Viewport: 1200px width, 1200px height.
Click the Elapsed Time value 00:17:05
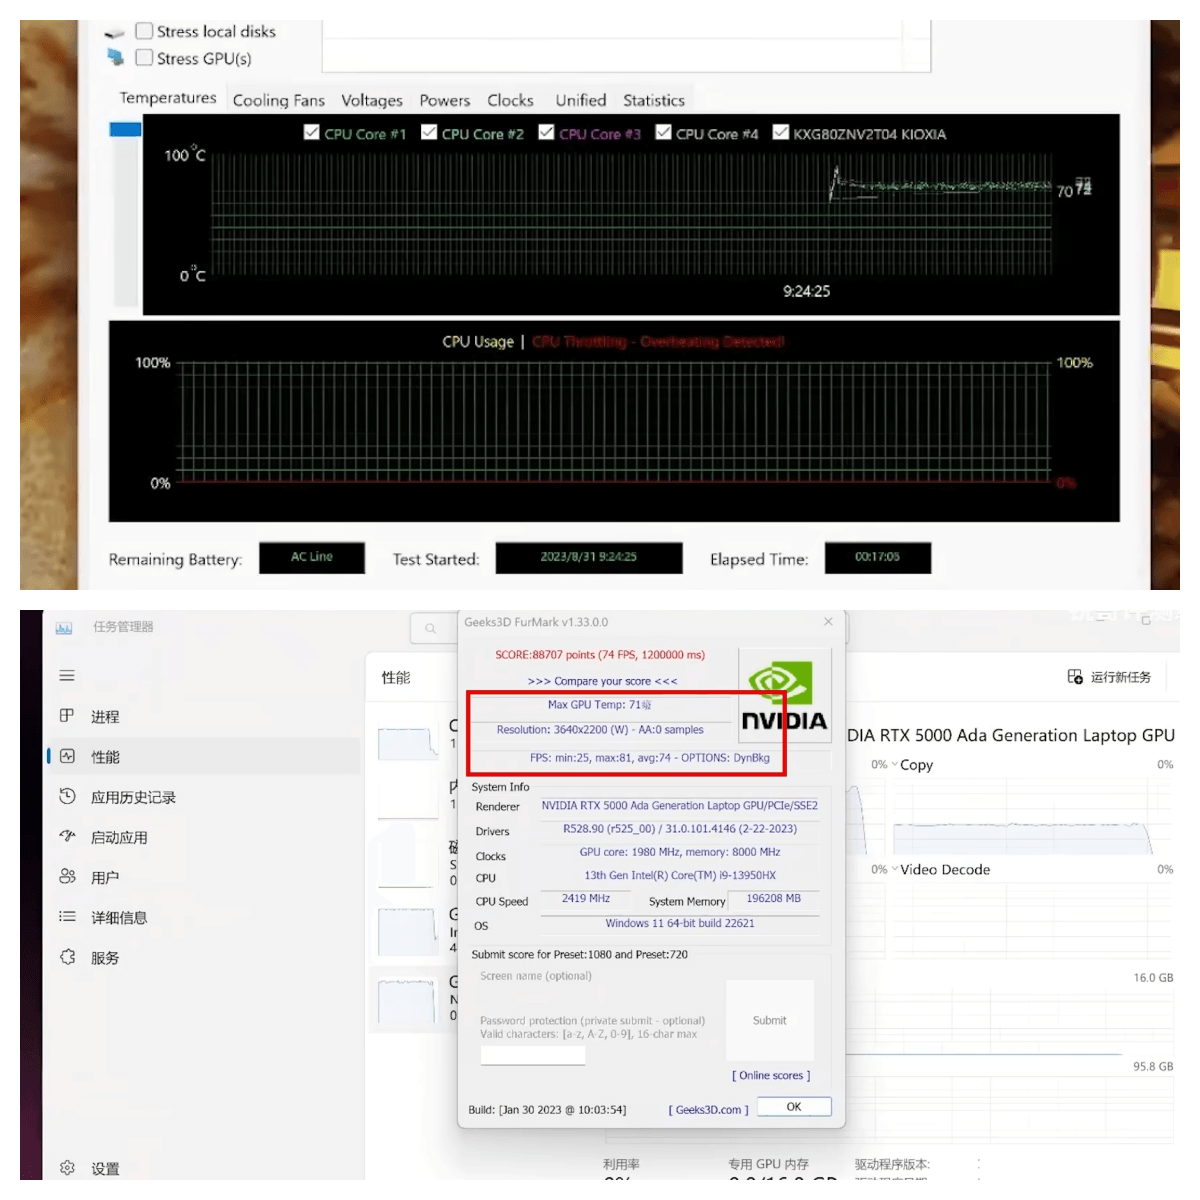[877, 557]
